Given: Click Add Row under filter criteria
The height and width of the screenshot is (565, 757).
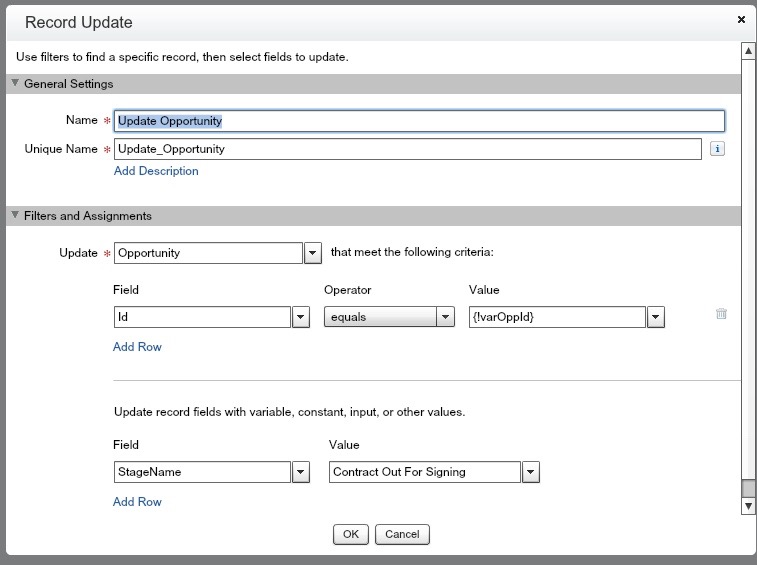Looking at the screenshot, I should [137, 347].
